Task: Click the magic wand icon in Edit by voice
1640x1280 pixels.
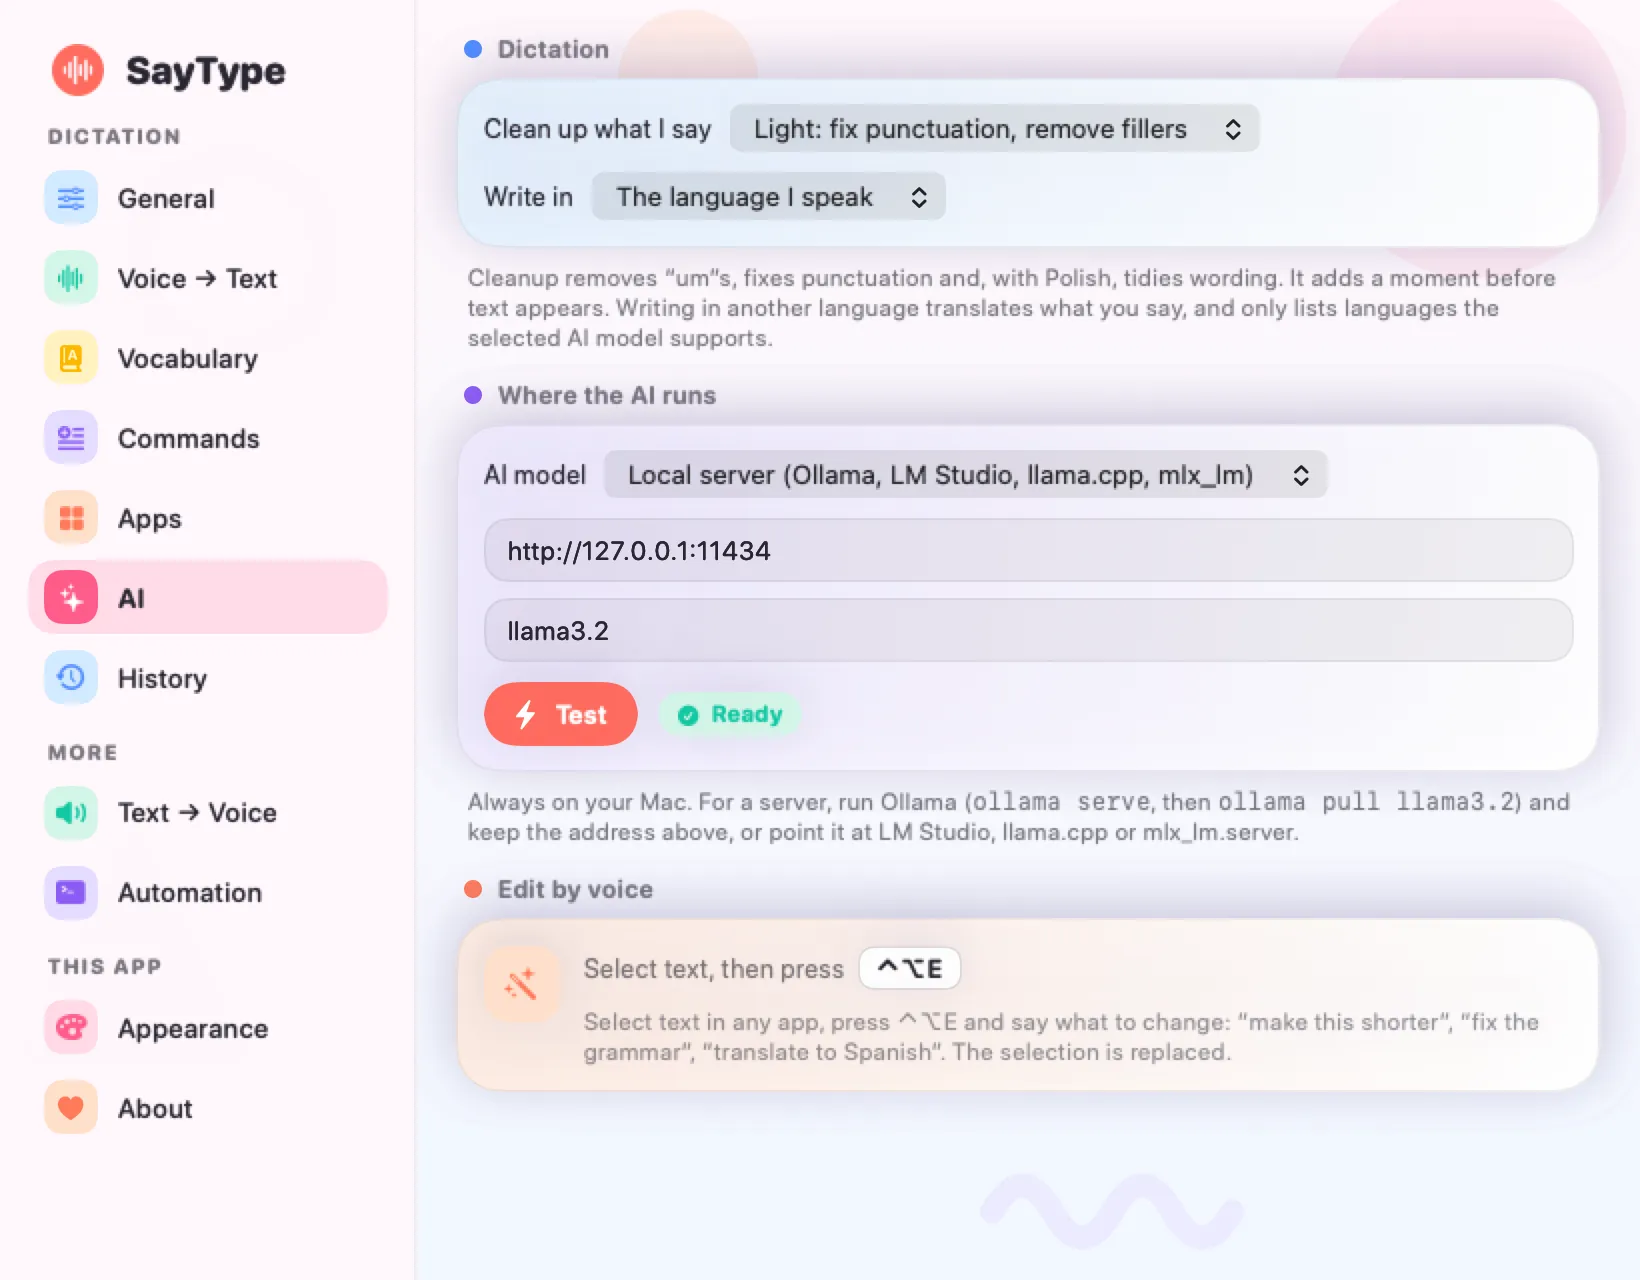Action: point(521,984)
